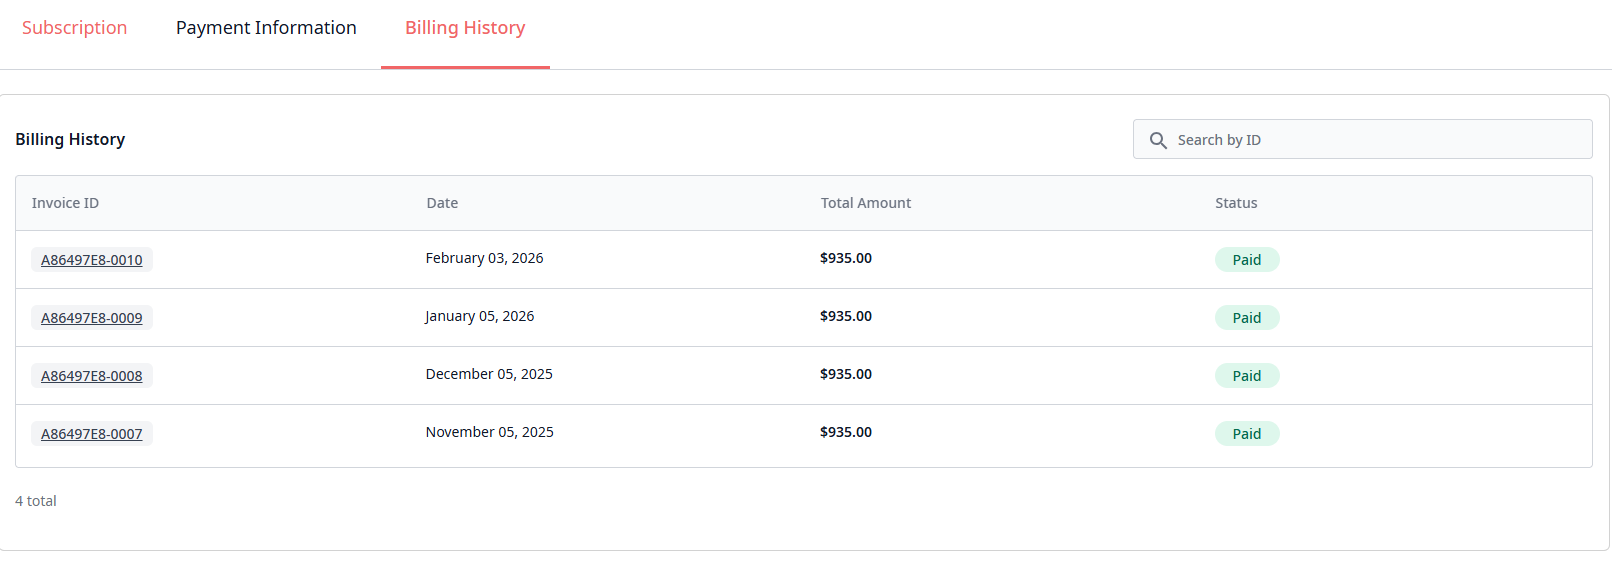This screenshot has height=565, width=1612.
Task: Click the Paid badge for December invoice
Action: [1247, 376]
